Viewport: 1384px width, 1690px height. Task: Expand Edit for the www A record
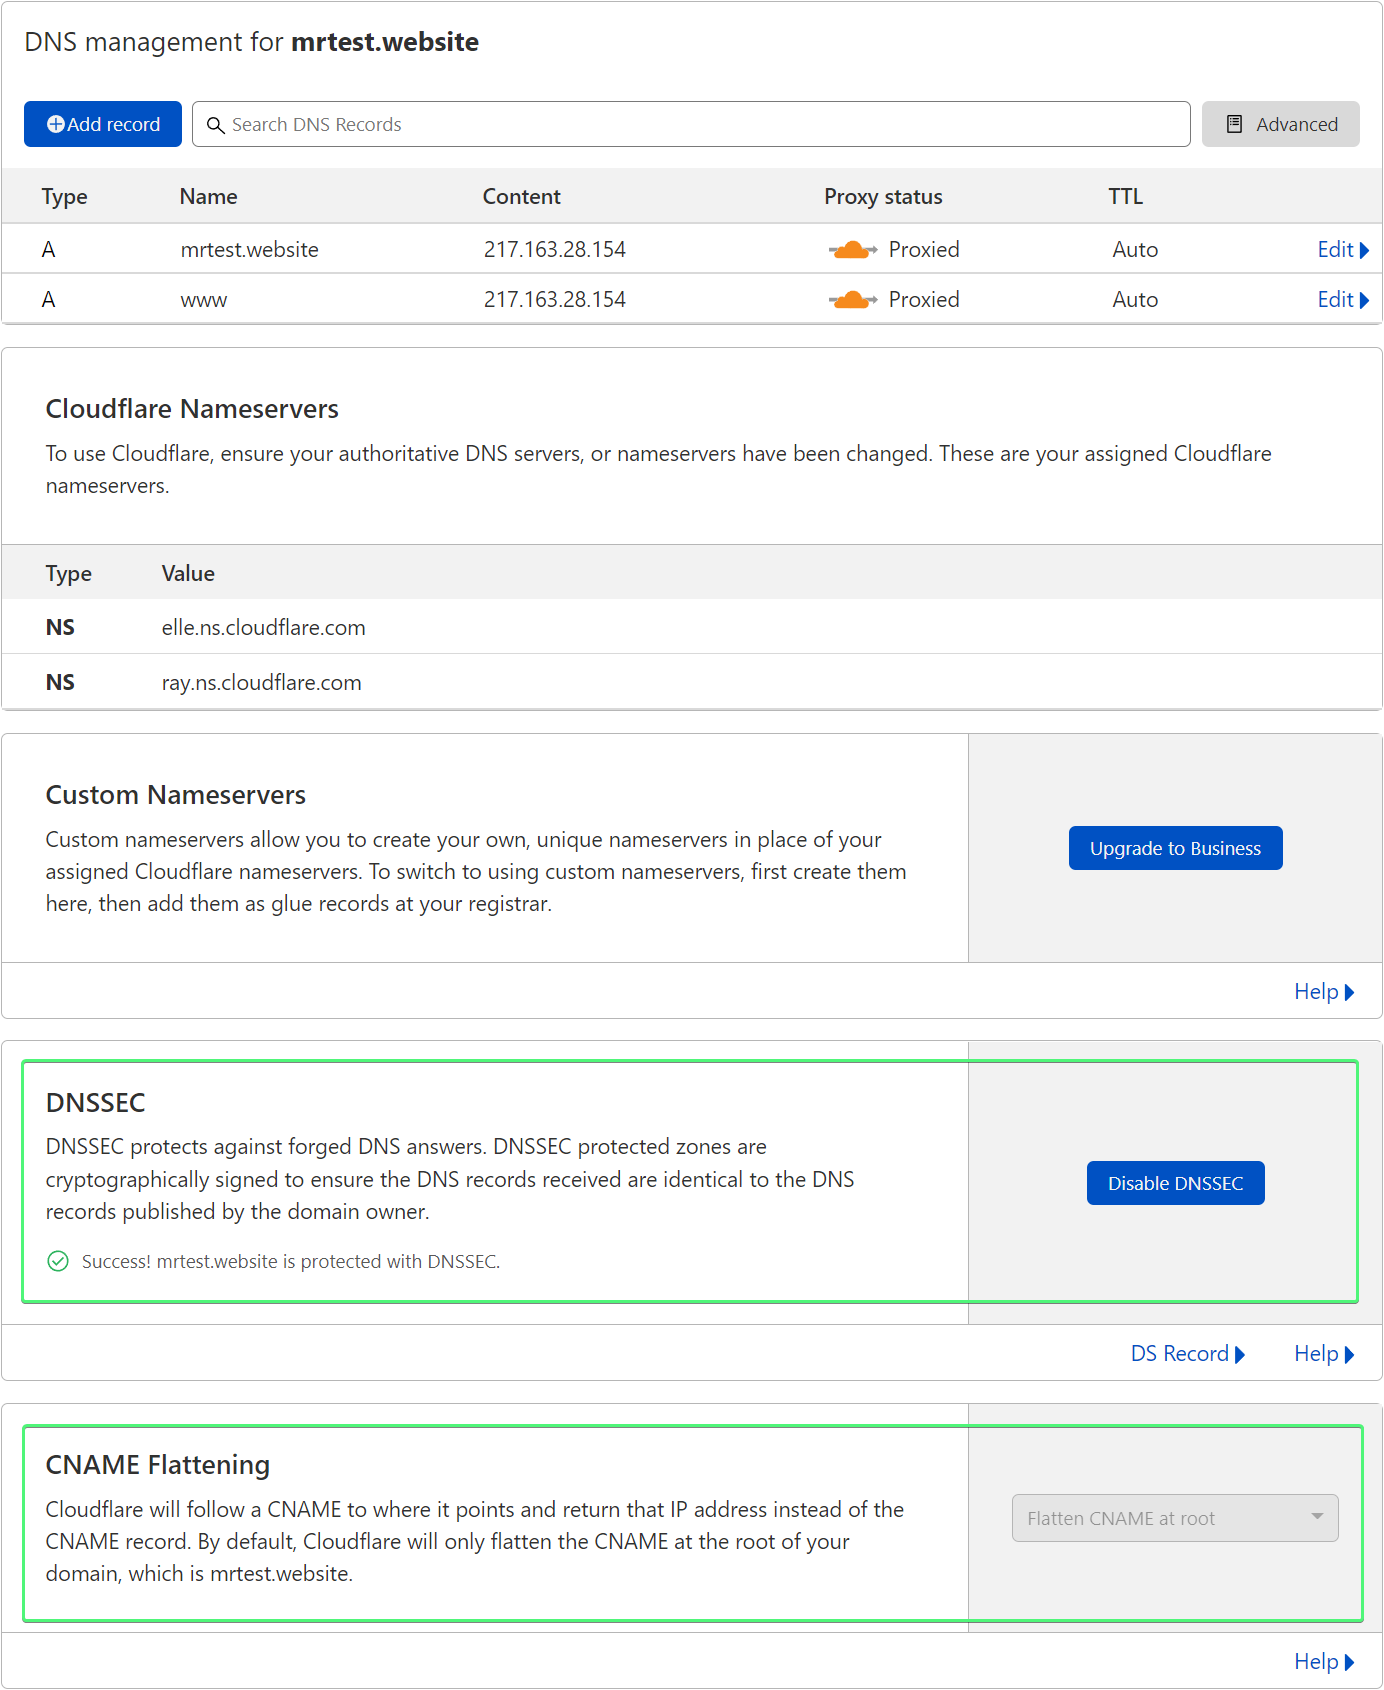pos(1342,300)
